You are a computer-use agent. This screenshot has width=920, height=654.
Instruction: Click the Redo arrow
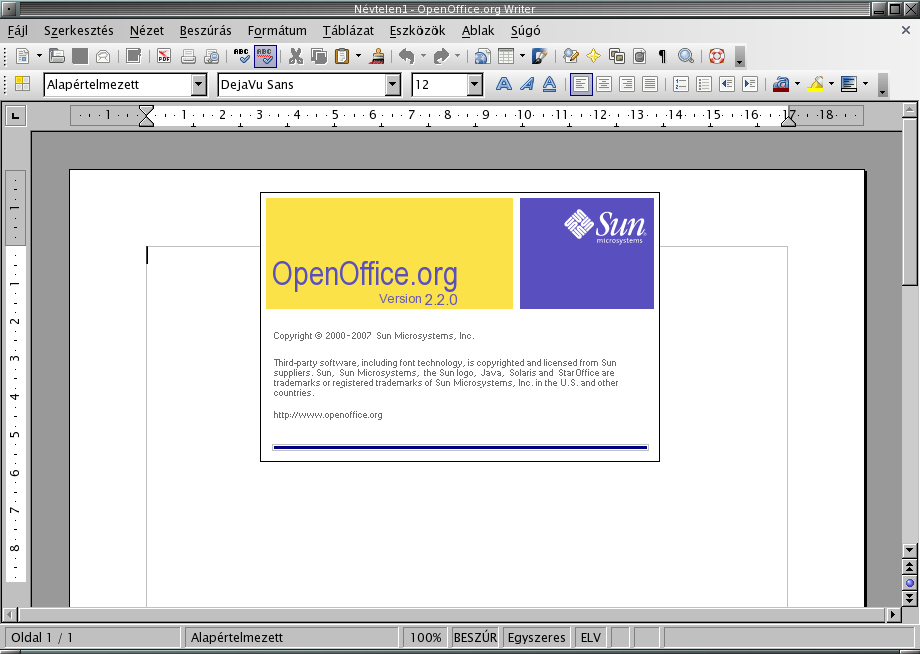(x=441, y=56)
